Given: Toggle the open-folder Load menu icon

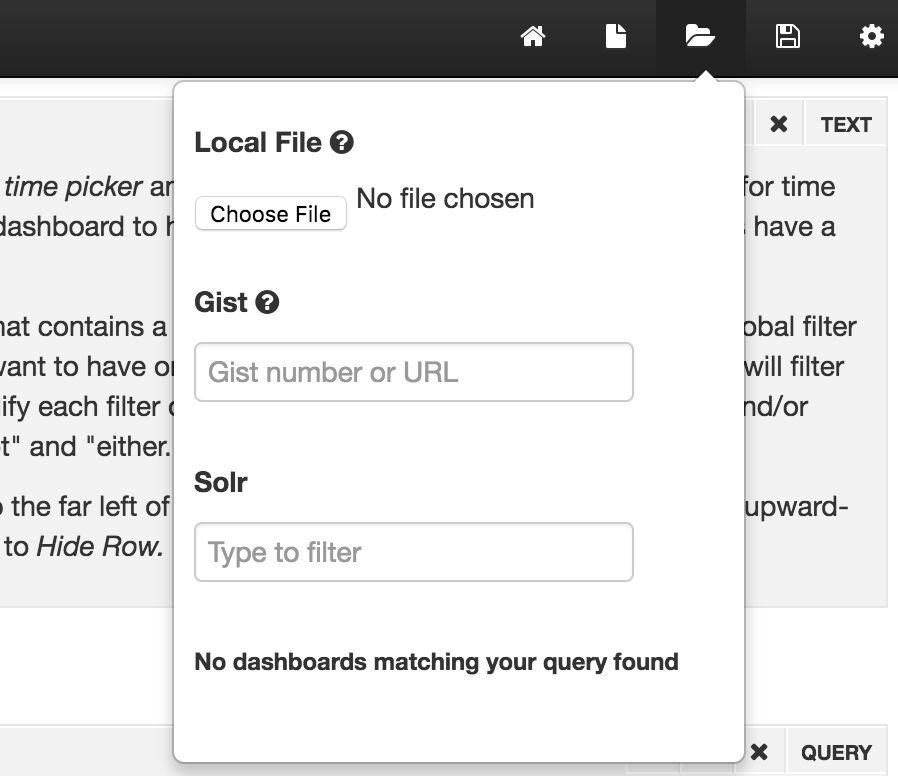Looking at the screenshot, I should [x=700, y=37].
